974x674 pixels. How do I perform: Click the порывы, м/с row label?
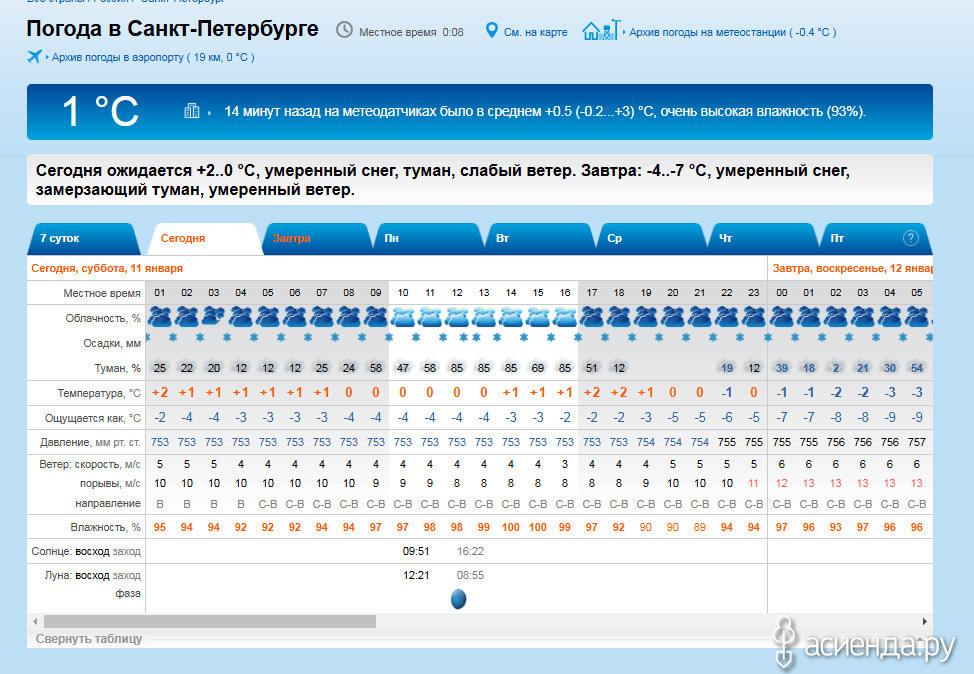point(110,484)
